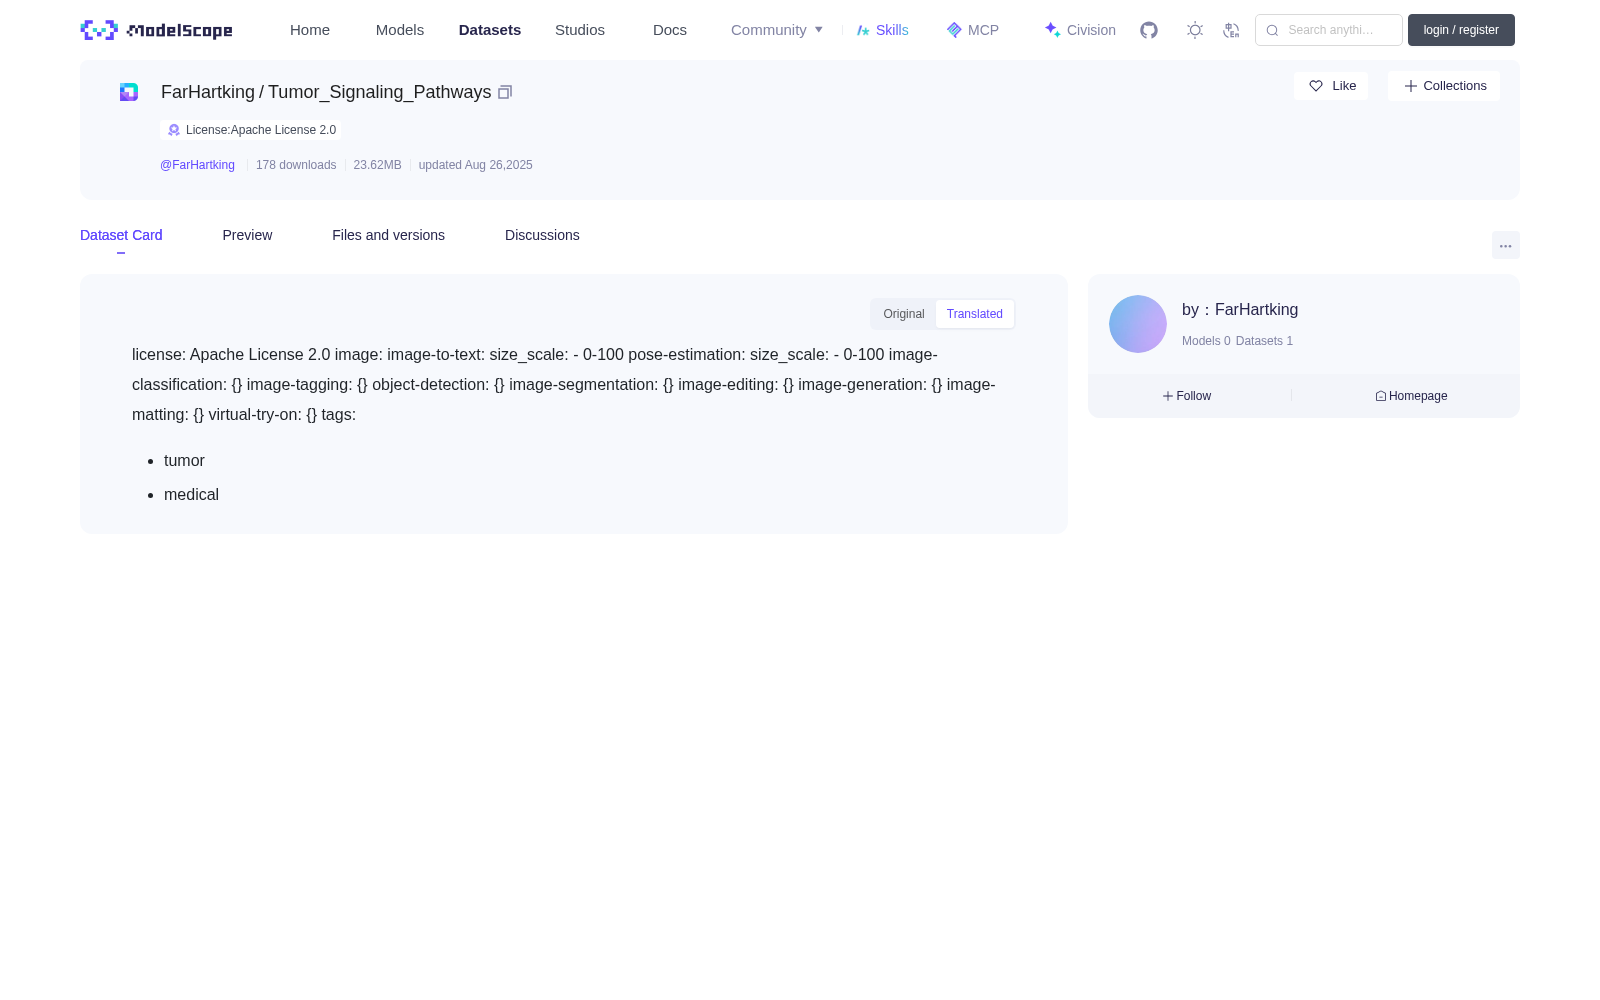Switch site language with the translate icon

click(x=1231, y=30)
